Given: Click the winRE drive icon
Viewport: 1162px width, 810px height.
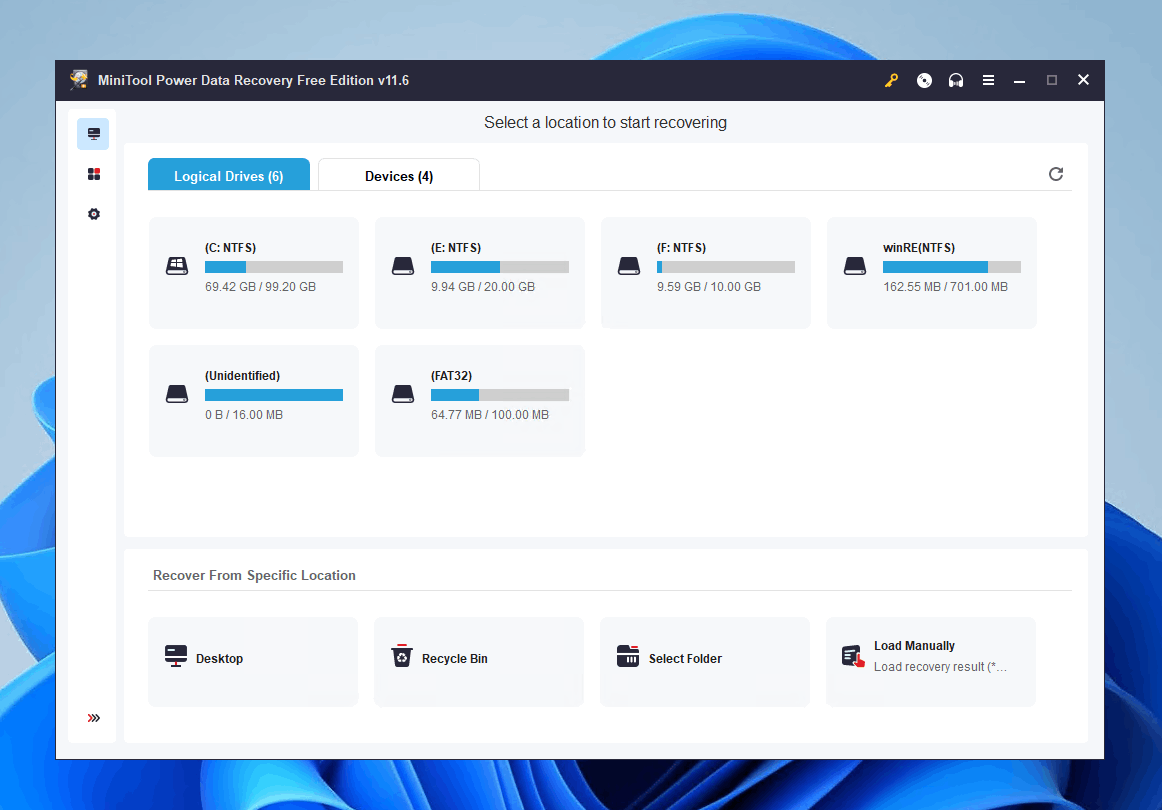Looking at the screenshot, I should point(854,266).
